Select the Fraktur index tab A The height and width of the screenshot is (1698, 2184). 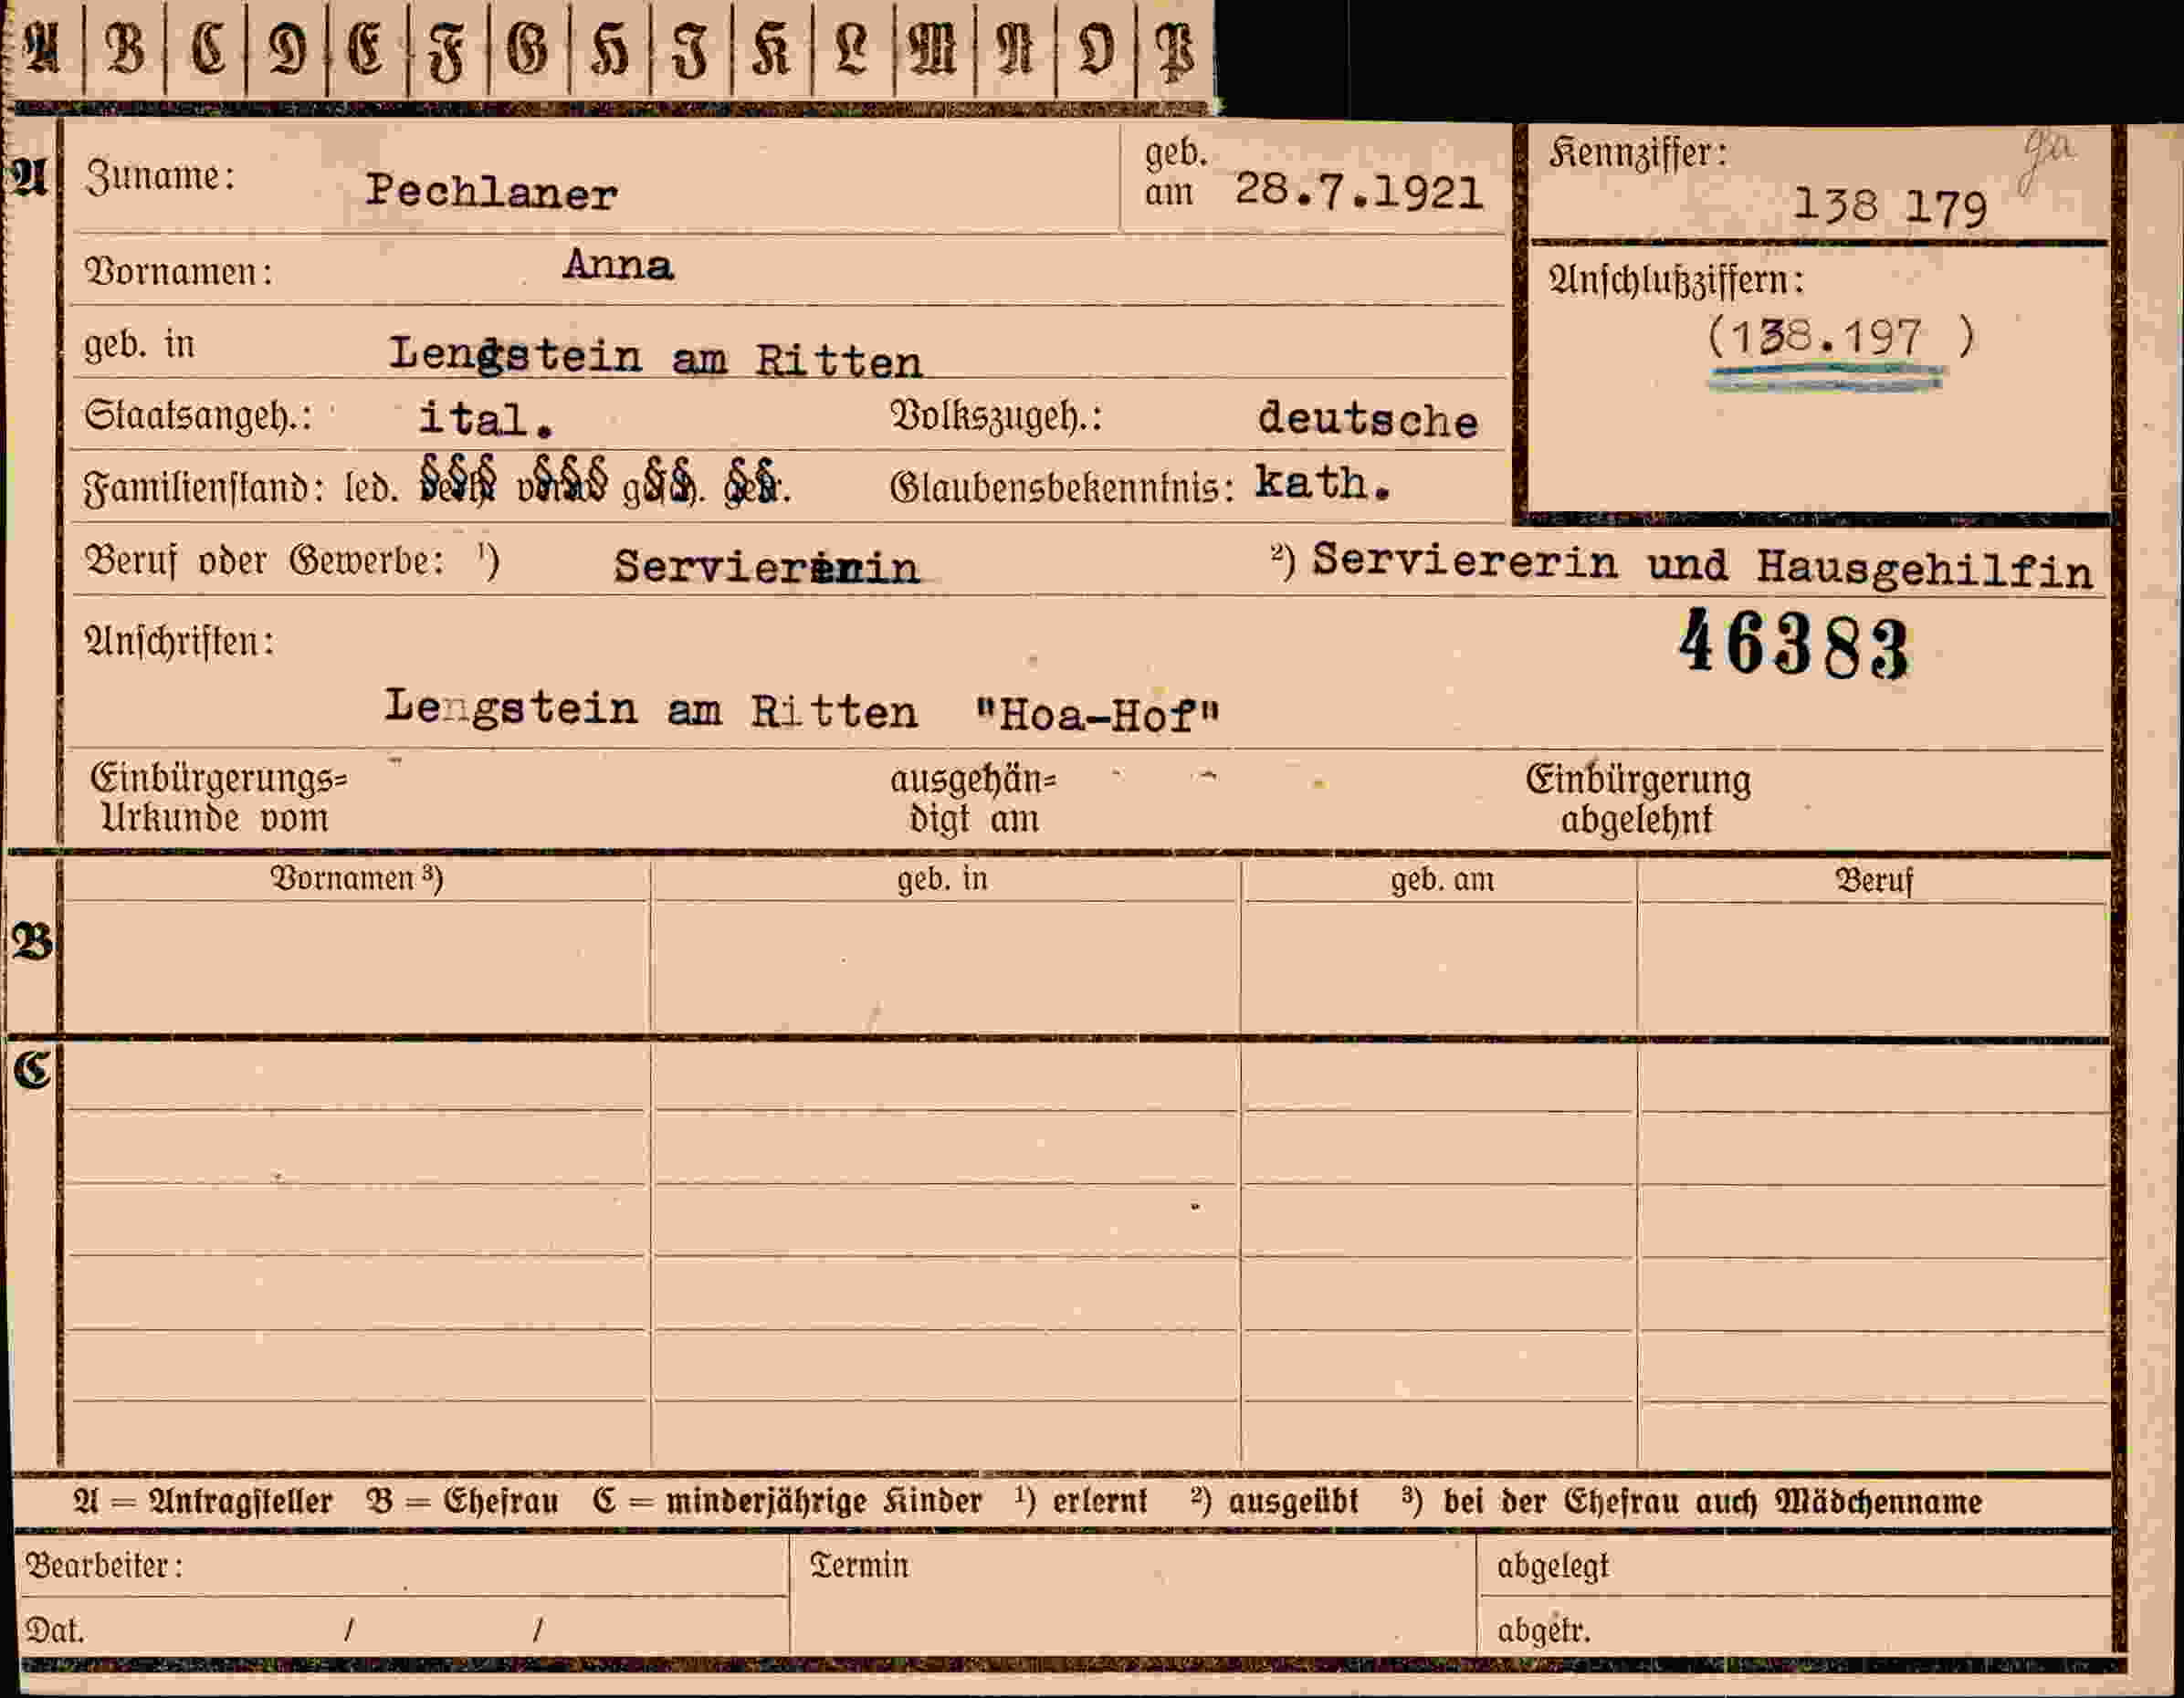pos(42,50)
